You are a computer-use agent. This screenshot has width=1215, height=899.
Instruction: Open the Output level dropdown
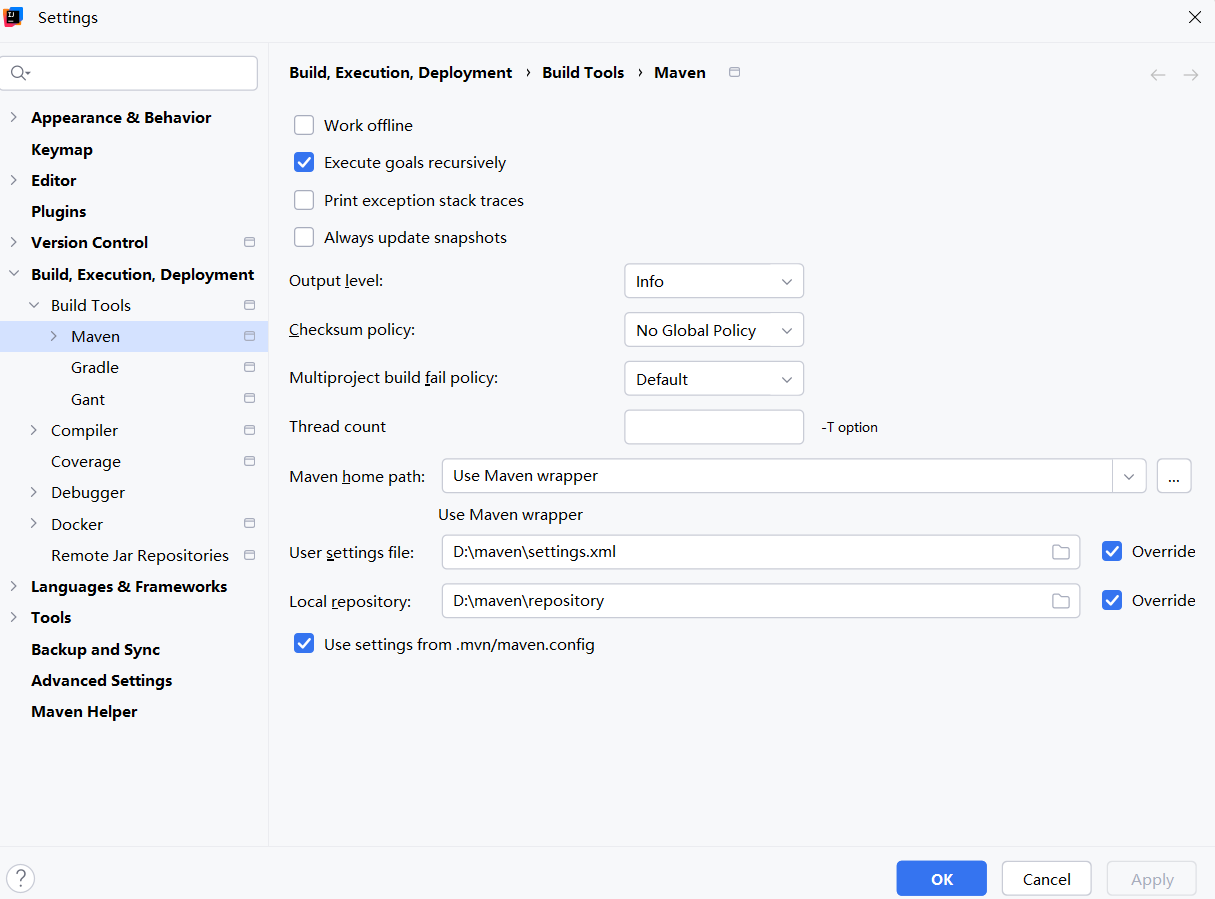(x=714, y=281)
